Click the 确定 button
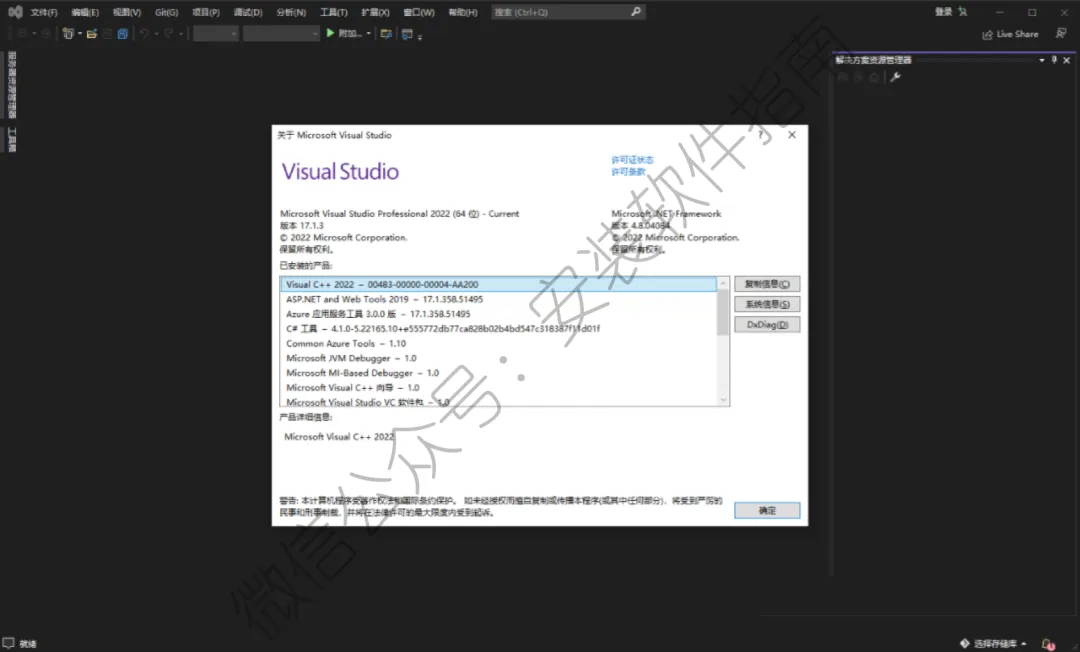The height and width of the screenshot is (652, 1080). click(x=767, y=510)
